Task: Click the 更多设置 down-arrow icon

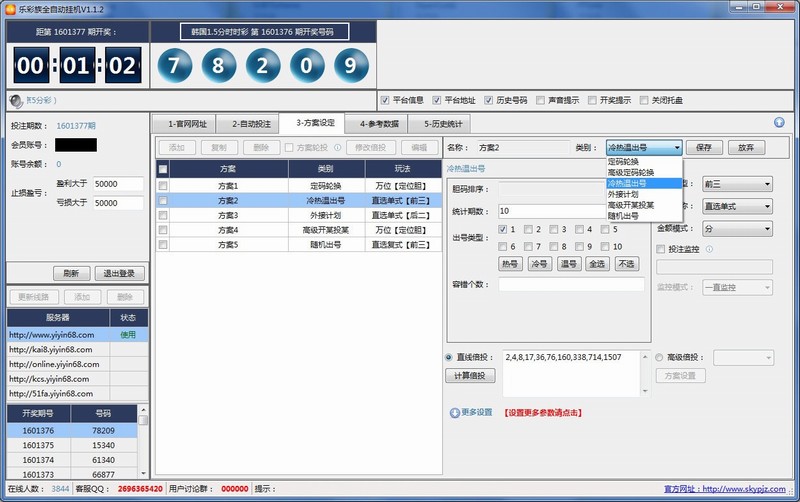Action: click(455, 412)
